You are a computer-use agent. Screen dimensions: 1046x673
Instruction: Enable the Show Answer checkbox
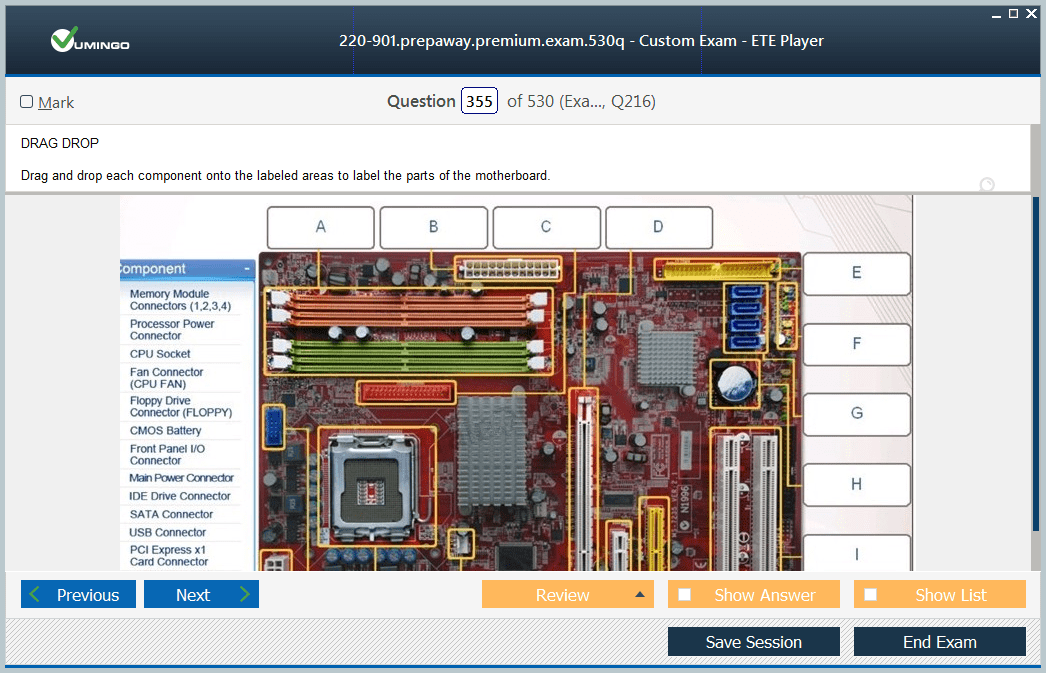point(685,595)
